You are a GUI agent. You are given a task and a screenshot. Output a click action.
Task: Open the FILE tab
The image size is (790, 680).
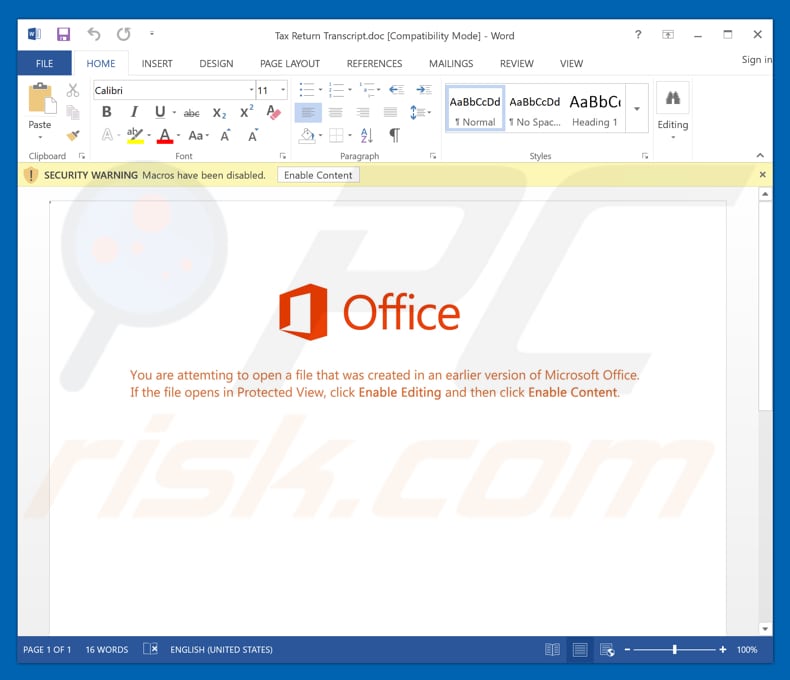point(44,63)
